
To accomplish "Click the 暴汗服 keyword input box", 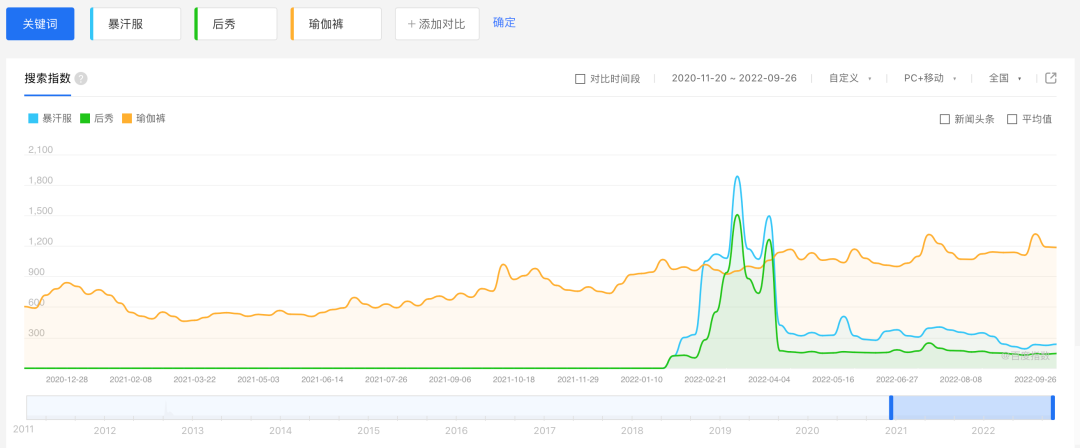I will click(137, 23).
